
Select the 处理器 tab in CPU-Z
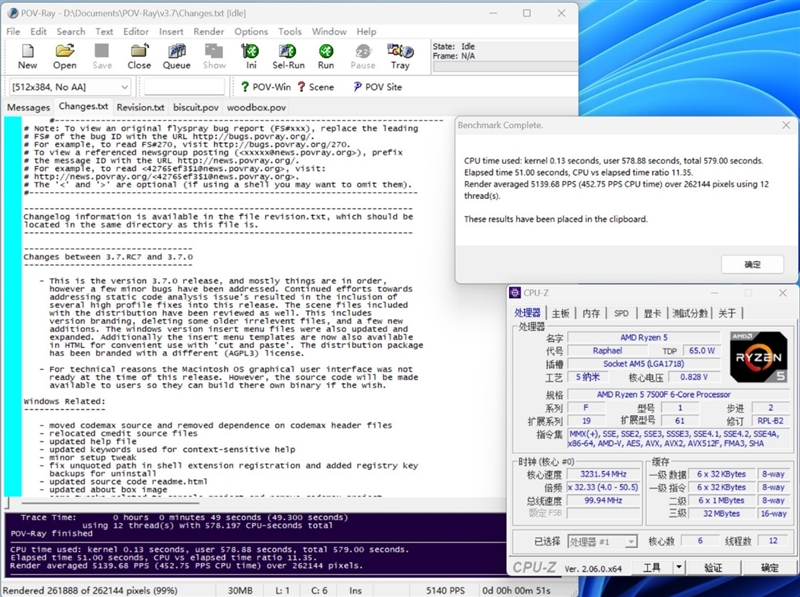point(528,313)
